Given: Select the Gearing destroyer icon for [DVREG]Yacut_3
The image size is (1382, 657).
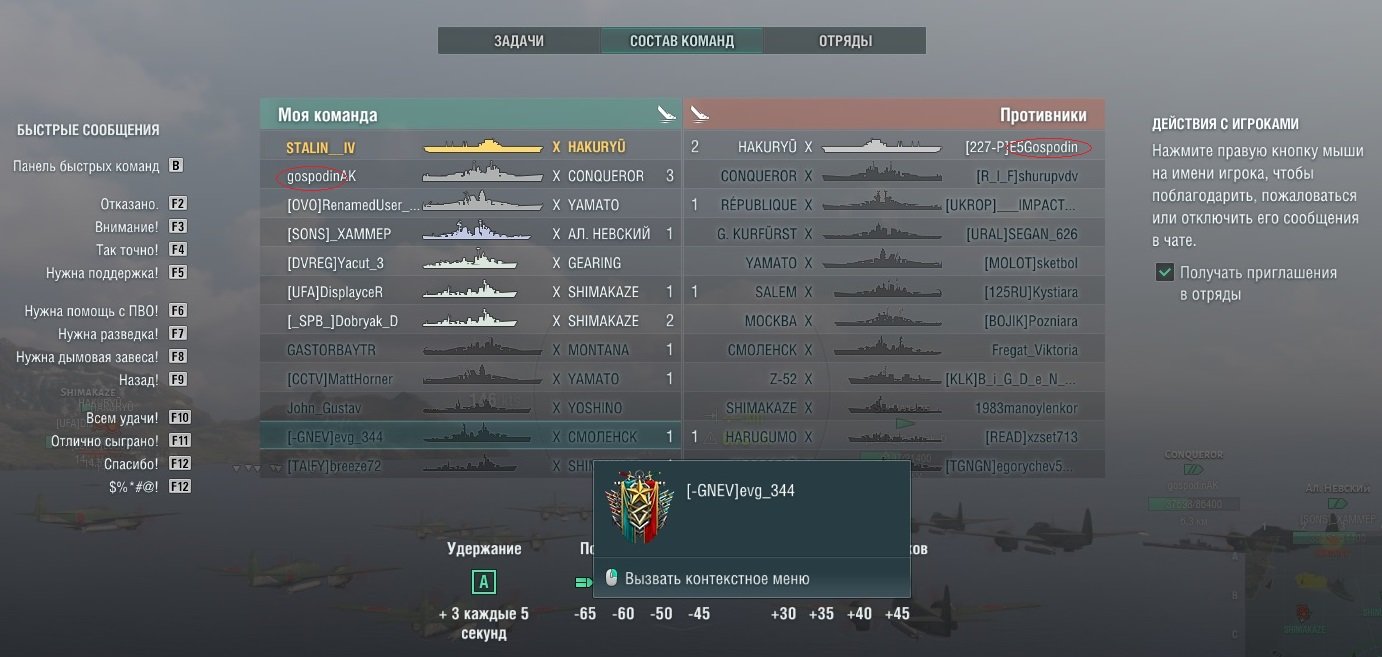Looking at the screenshot, I should coord(470,263).
